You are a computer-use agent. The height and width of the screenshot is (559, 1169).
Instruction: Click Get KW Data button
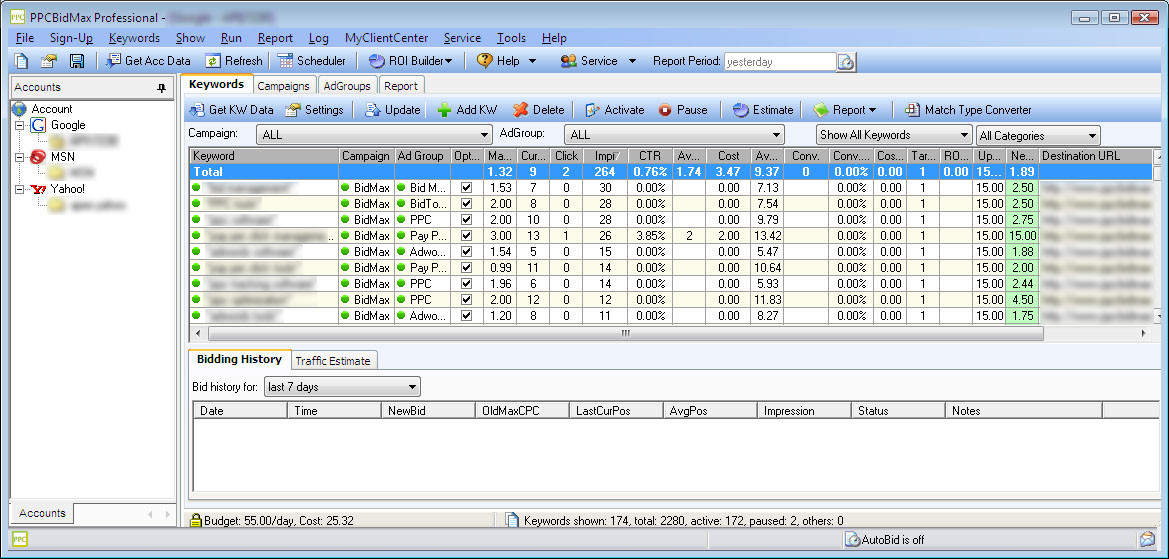click(x=231, y=110)
